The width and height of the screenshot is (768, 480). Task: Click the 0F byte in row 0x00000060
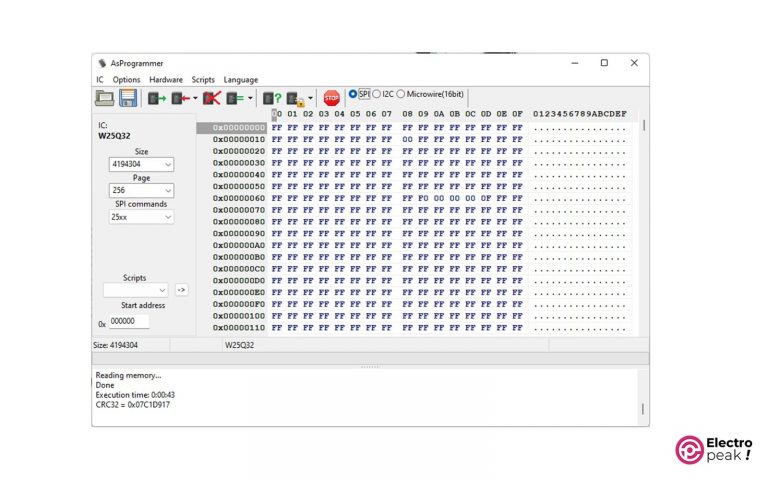pos(486,198)
